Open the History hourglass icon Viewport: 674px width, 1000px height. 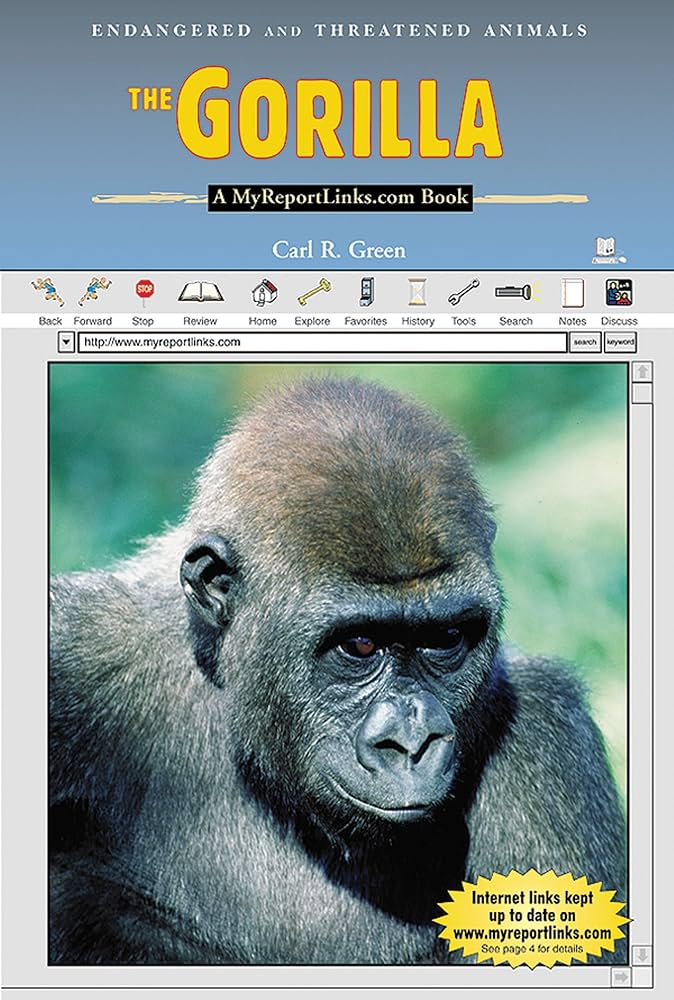click(417, 292)
